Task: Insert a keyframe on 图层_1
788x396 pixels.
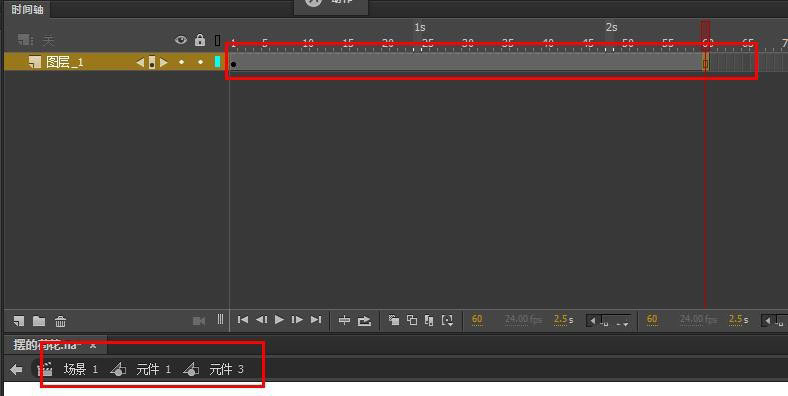Action: tap(152, 62)
